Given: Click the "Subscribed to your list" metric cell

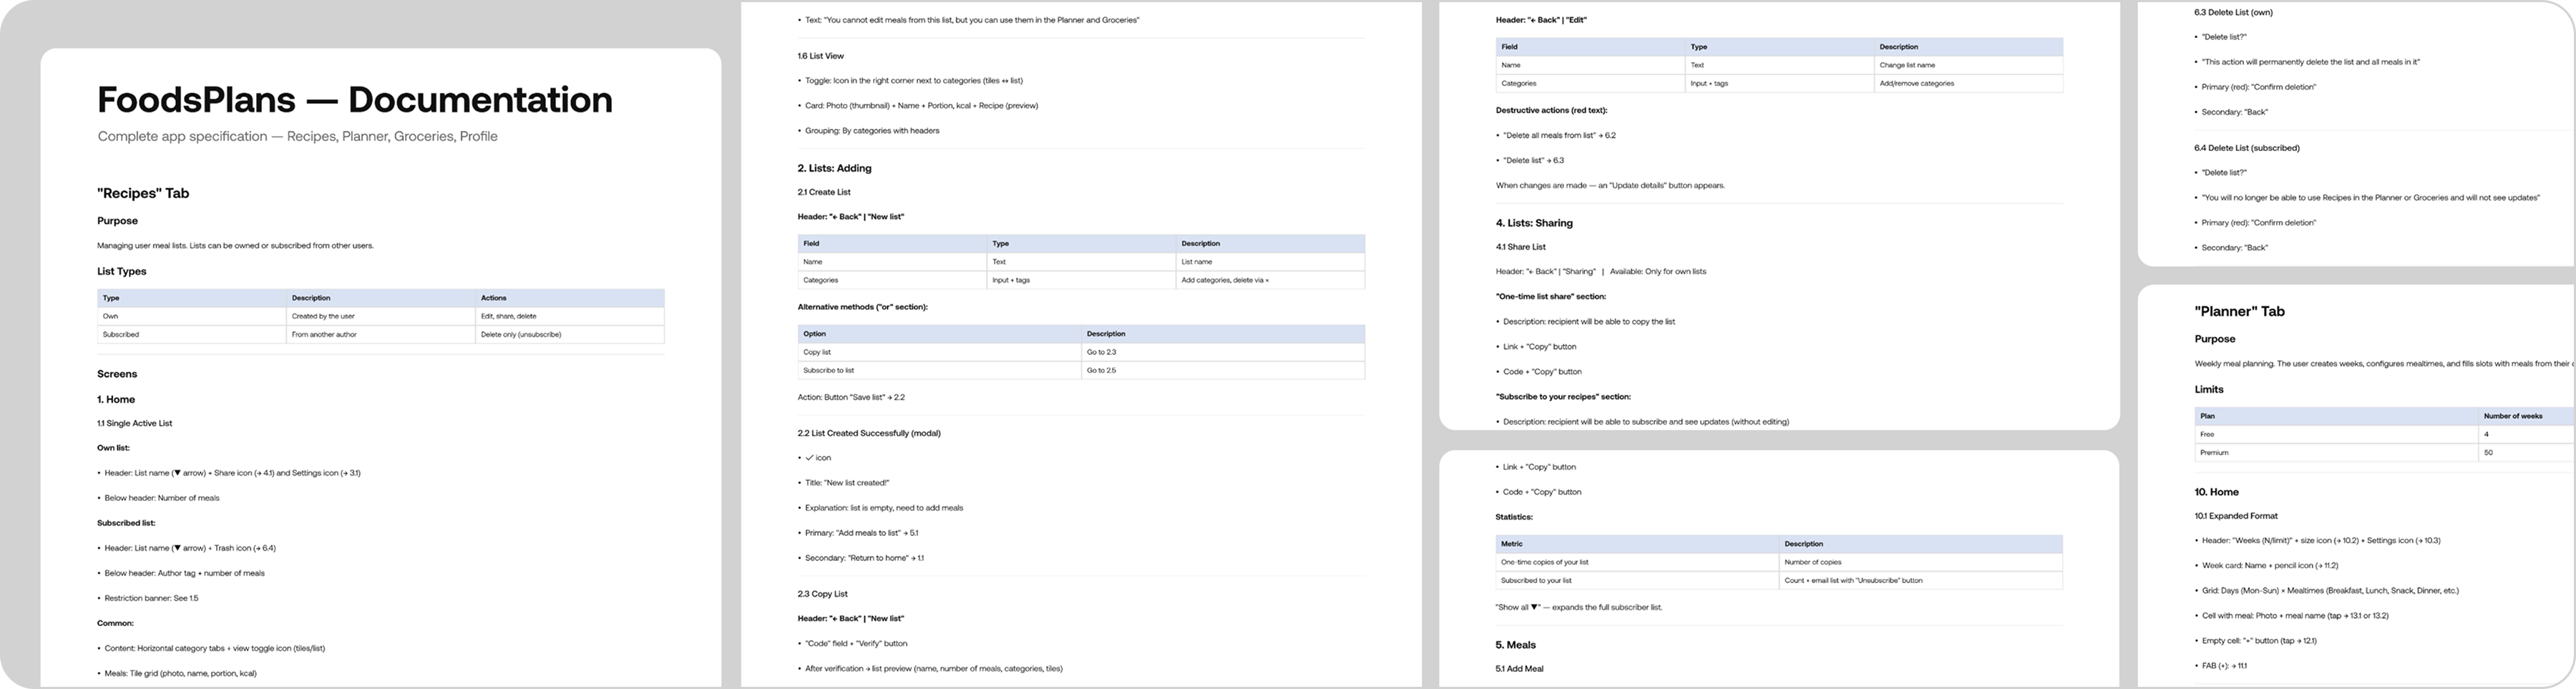Looking at the screenshot, I should coord(1638,580).
